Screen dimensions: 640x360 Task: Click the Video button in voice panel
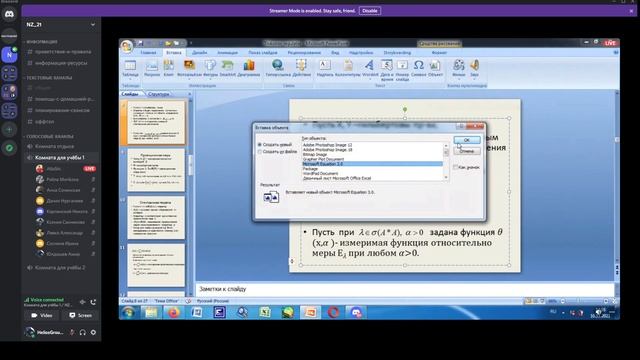tap(42, 315)
